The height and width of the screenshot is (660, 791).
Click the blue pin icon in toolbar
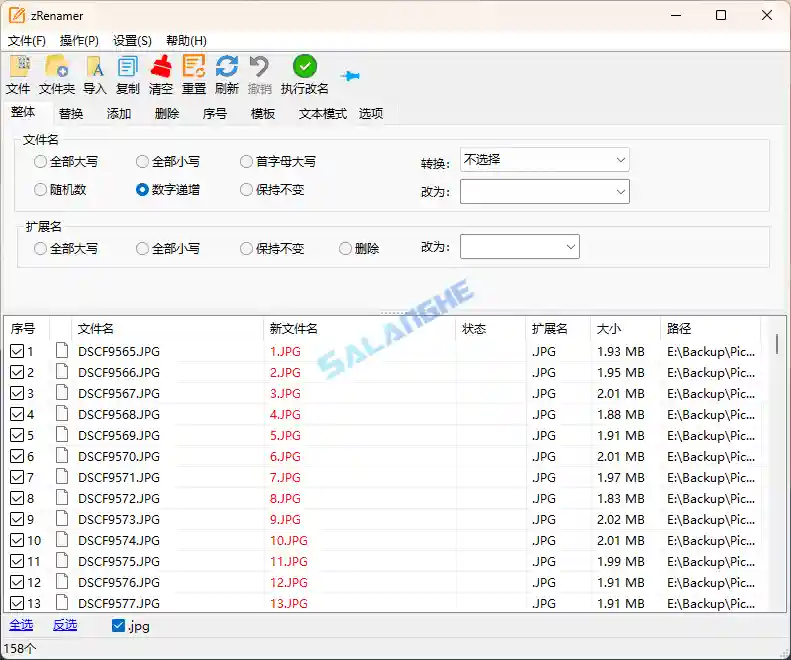tap(350, 76)
